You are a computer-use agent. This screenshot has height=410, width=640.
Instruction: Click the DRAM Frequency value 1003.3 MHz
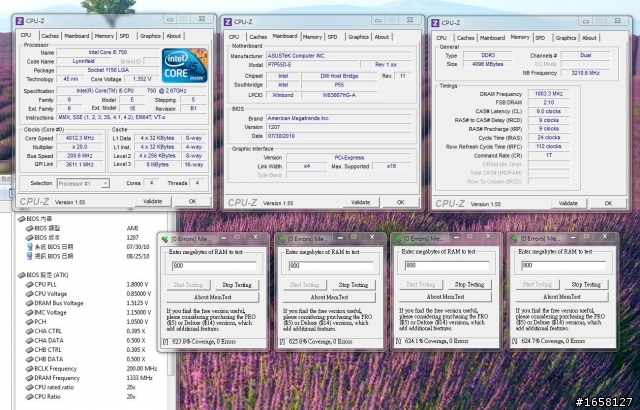click(x=549, y=94)
